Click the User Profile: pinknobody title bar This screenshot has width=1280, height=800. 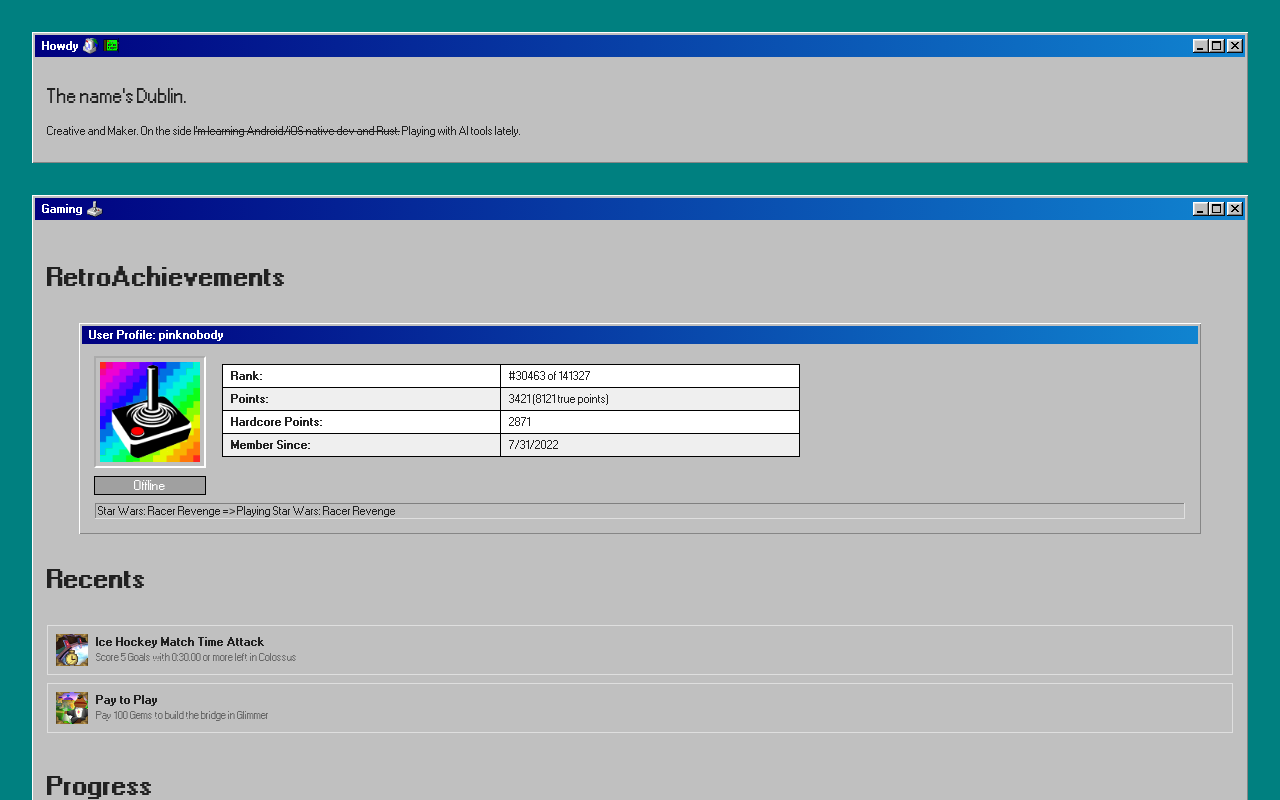(x=640, y=335)
